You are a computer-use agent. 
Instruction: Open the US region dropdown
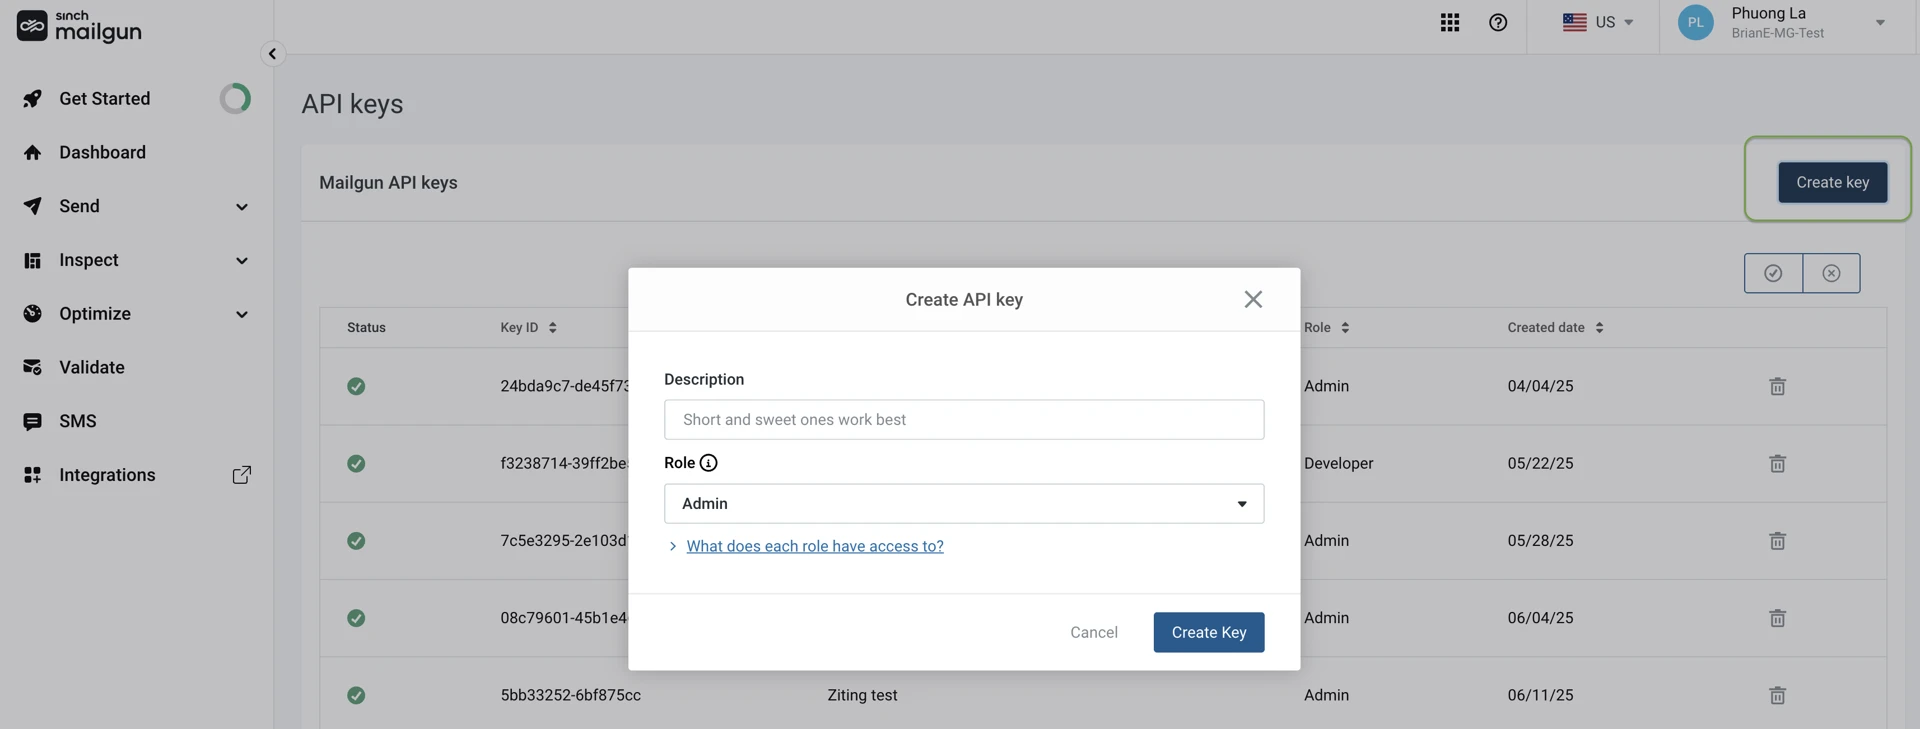[1598, 22]
